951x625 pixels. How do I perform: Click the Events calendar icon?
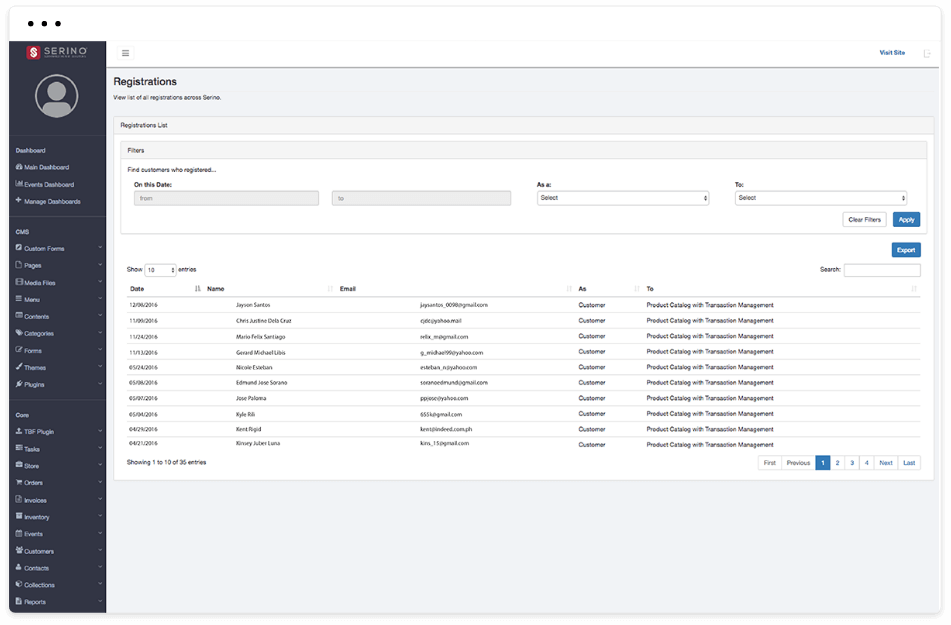coord(19,533)
